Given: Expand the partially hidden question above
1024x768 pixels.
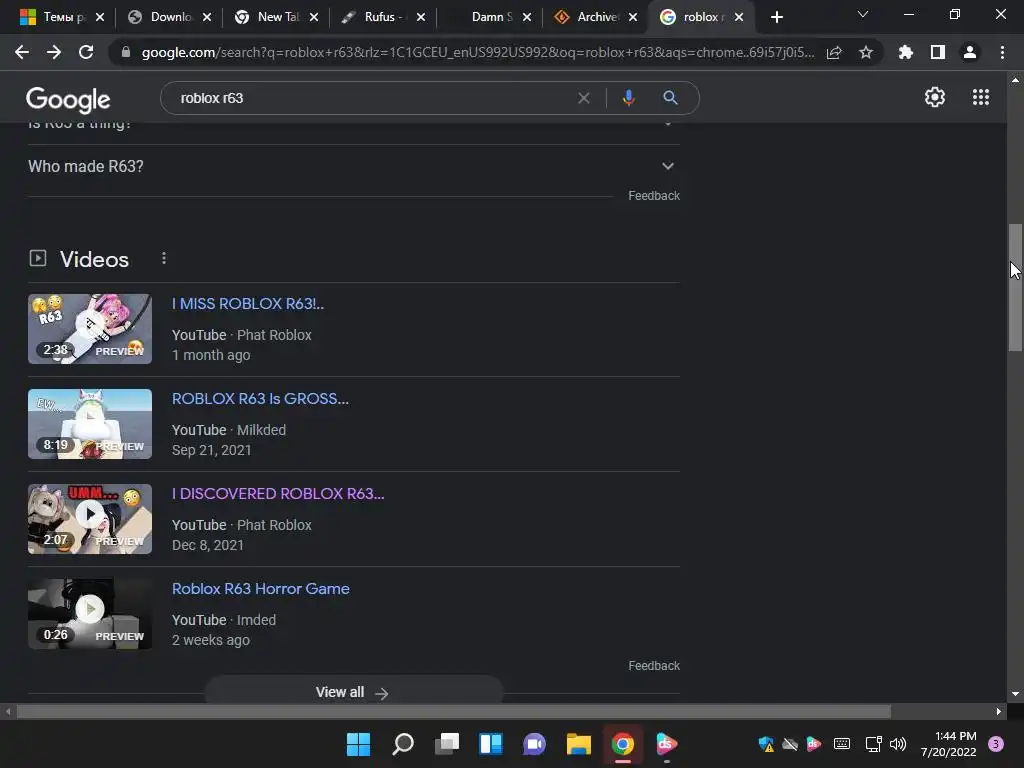Looking at the screenshot, I should (x=353, y=128).
